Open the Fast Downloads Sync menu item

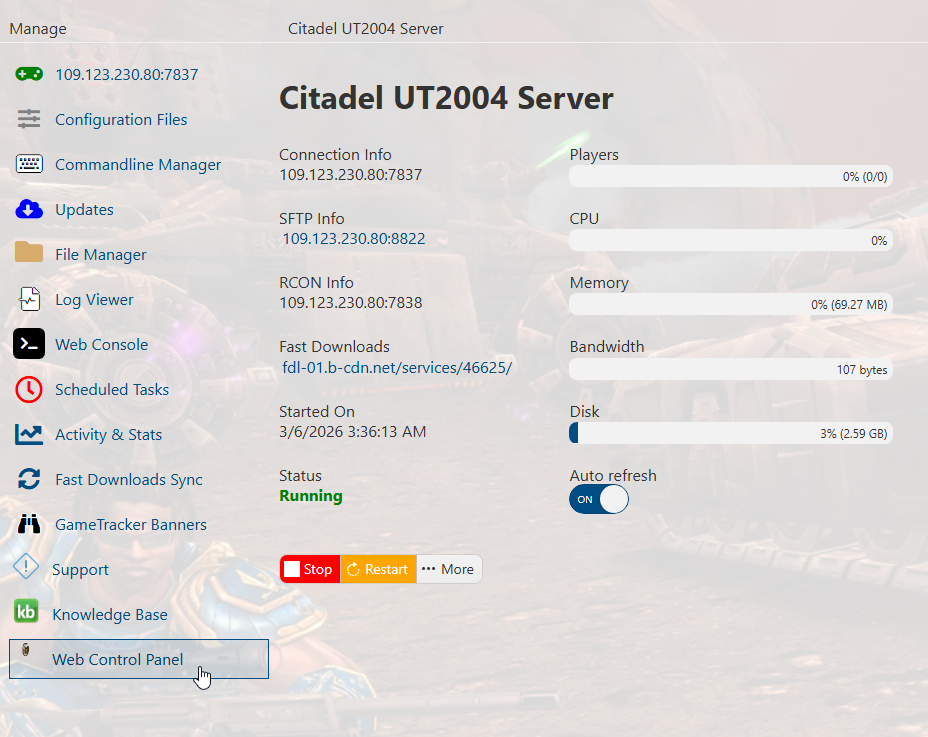(128, 479)
